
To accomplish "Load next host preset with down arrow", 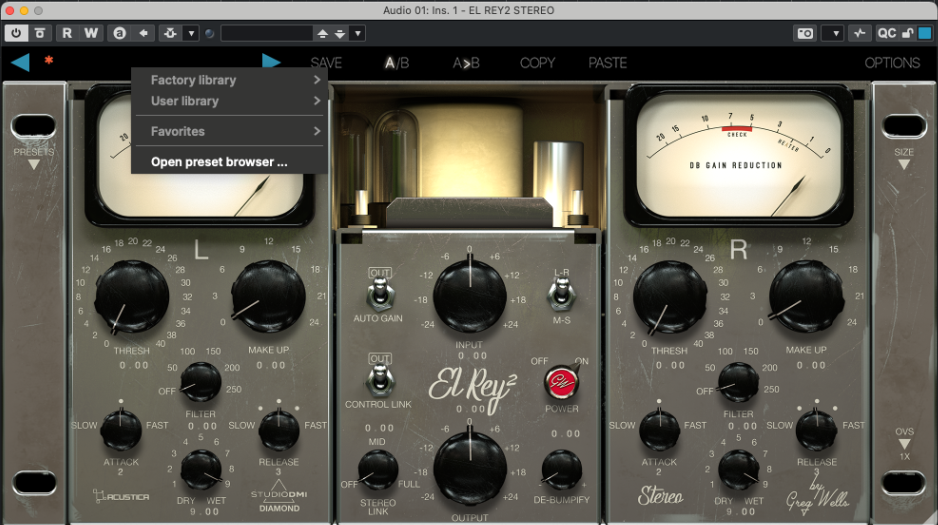I will pos(340,33).
